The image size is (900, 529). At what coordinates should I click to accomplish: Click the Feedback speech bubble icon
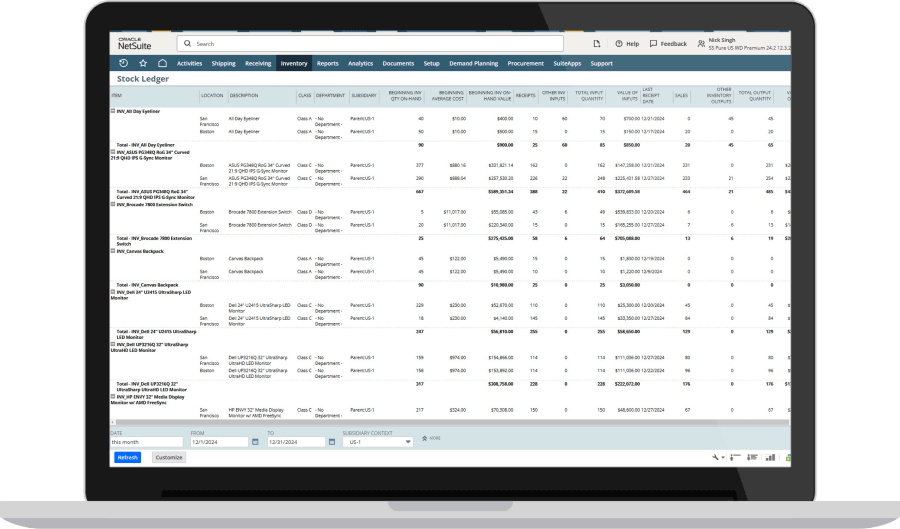(653, 44)
